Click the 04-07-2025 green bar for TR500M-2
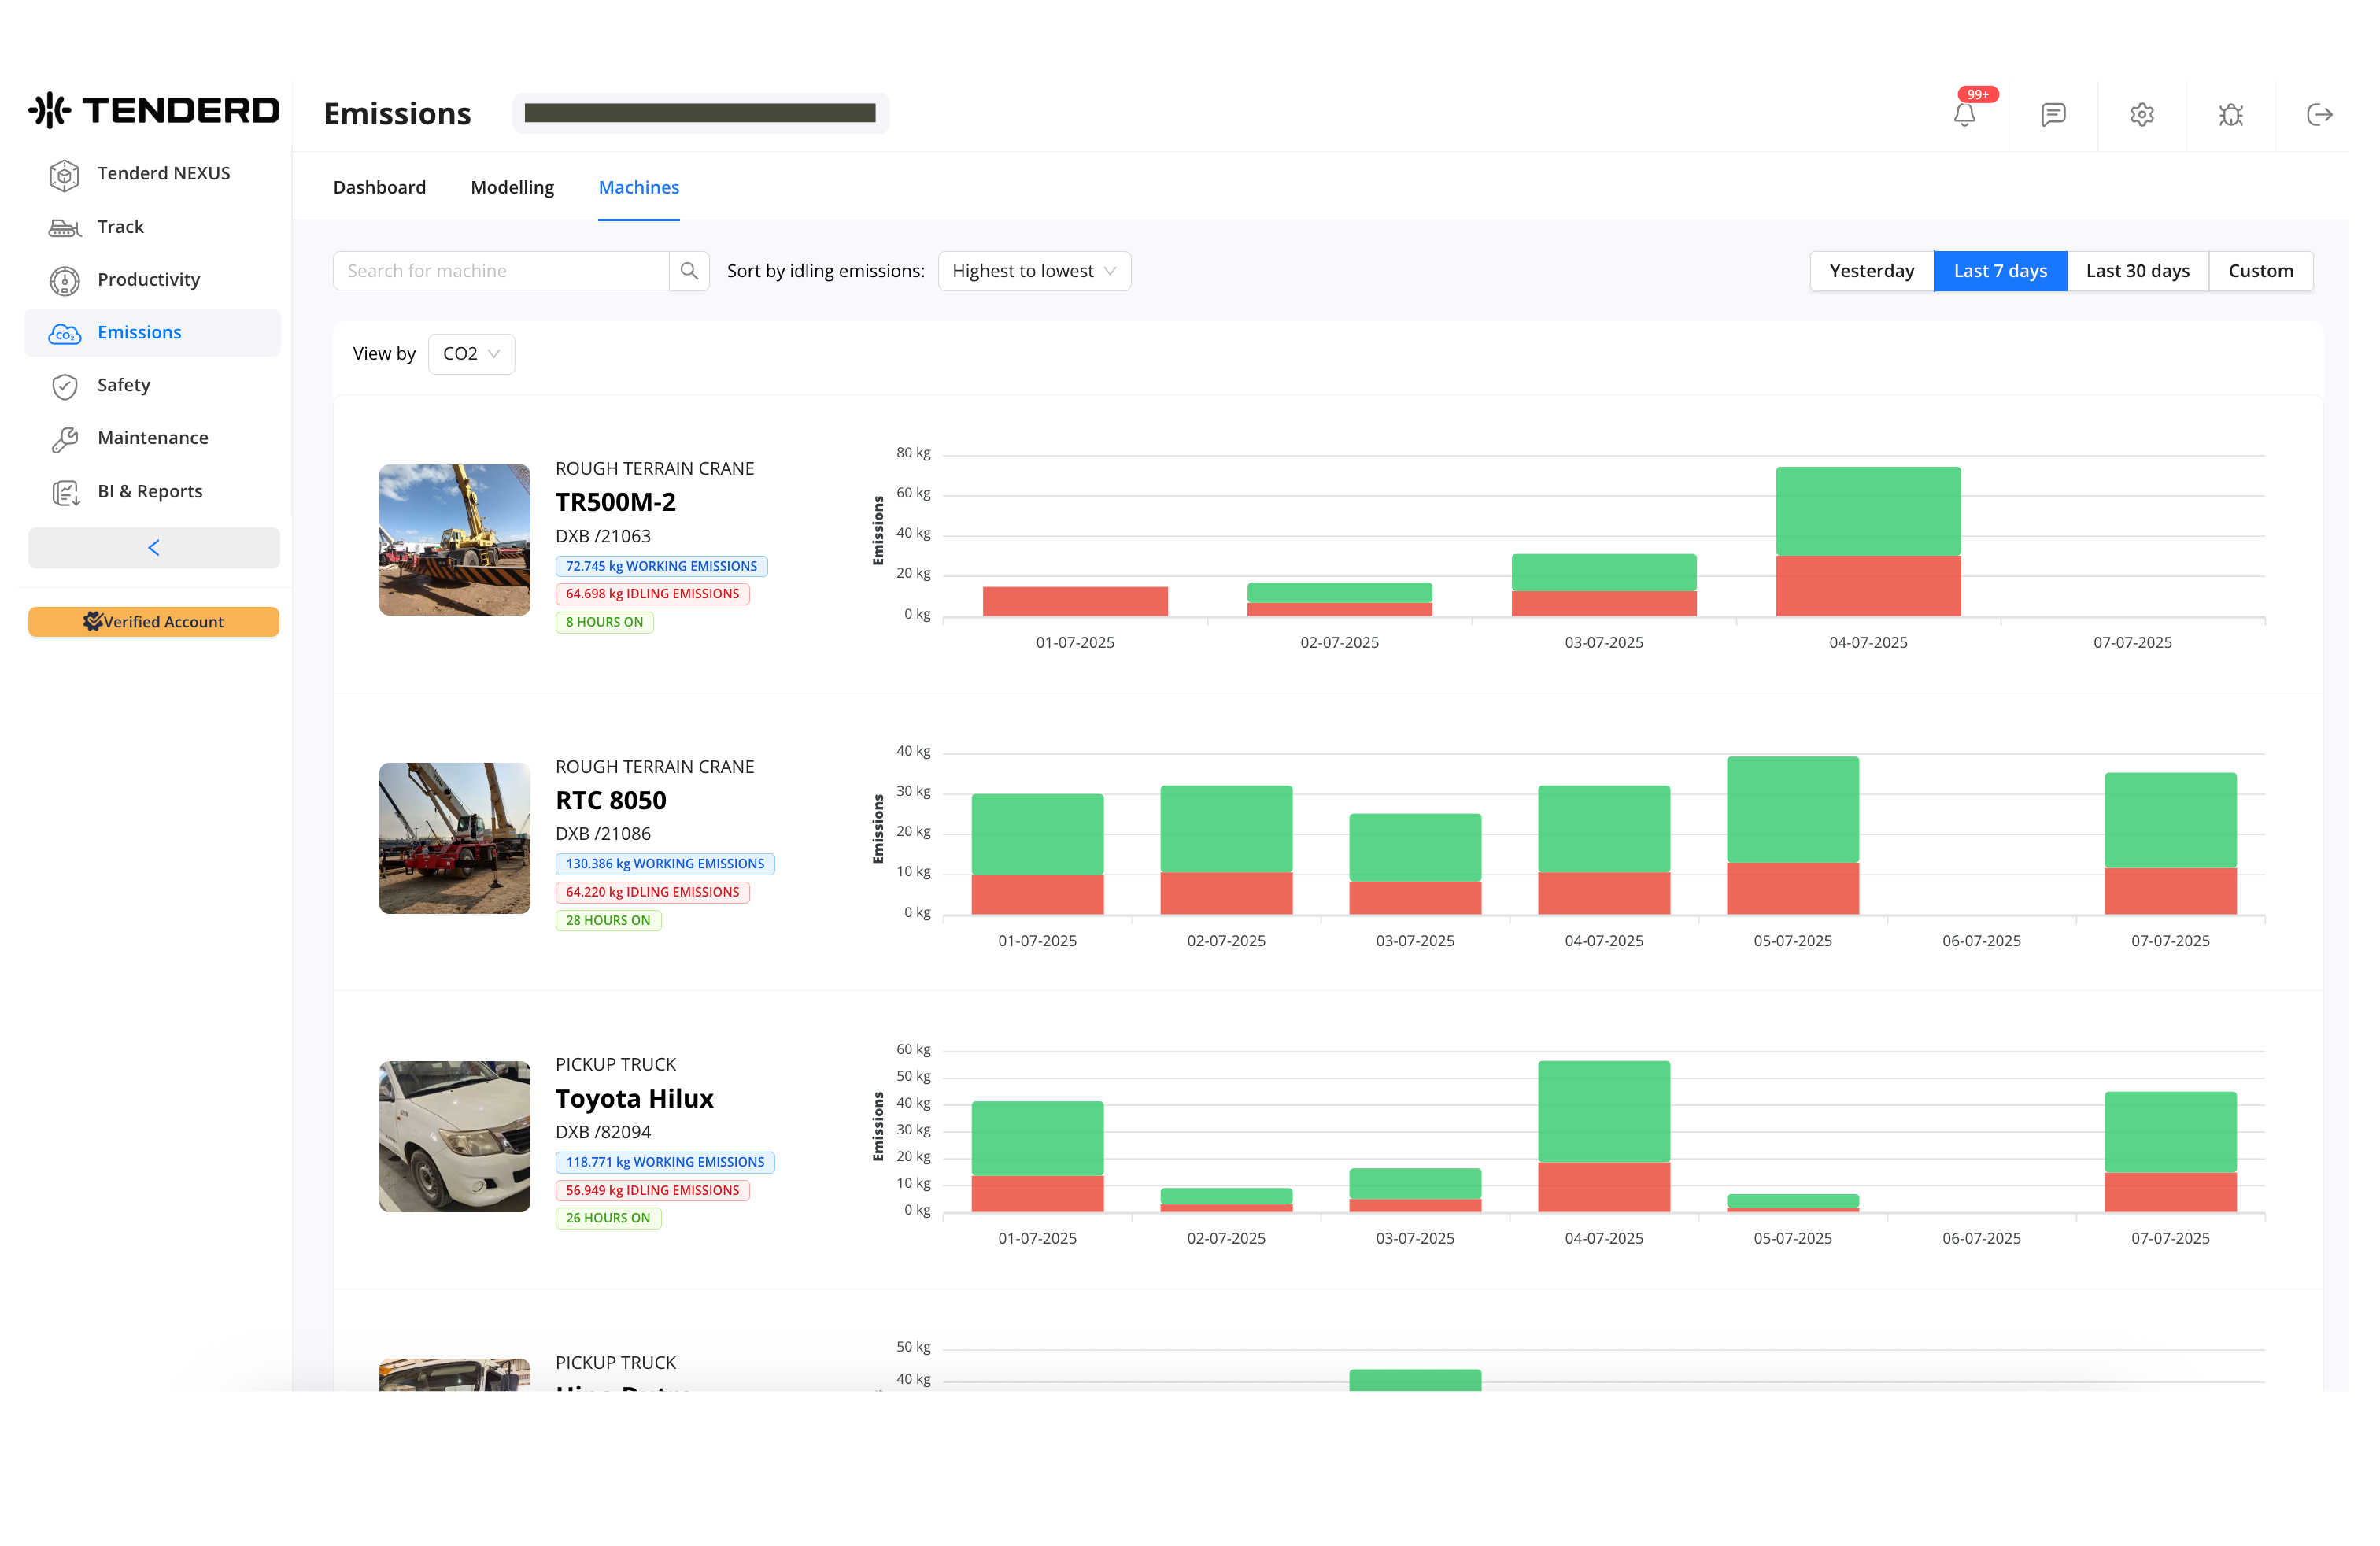 [1867, 510]
